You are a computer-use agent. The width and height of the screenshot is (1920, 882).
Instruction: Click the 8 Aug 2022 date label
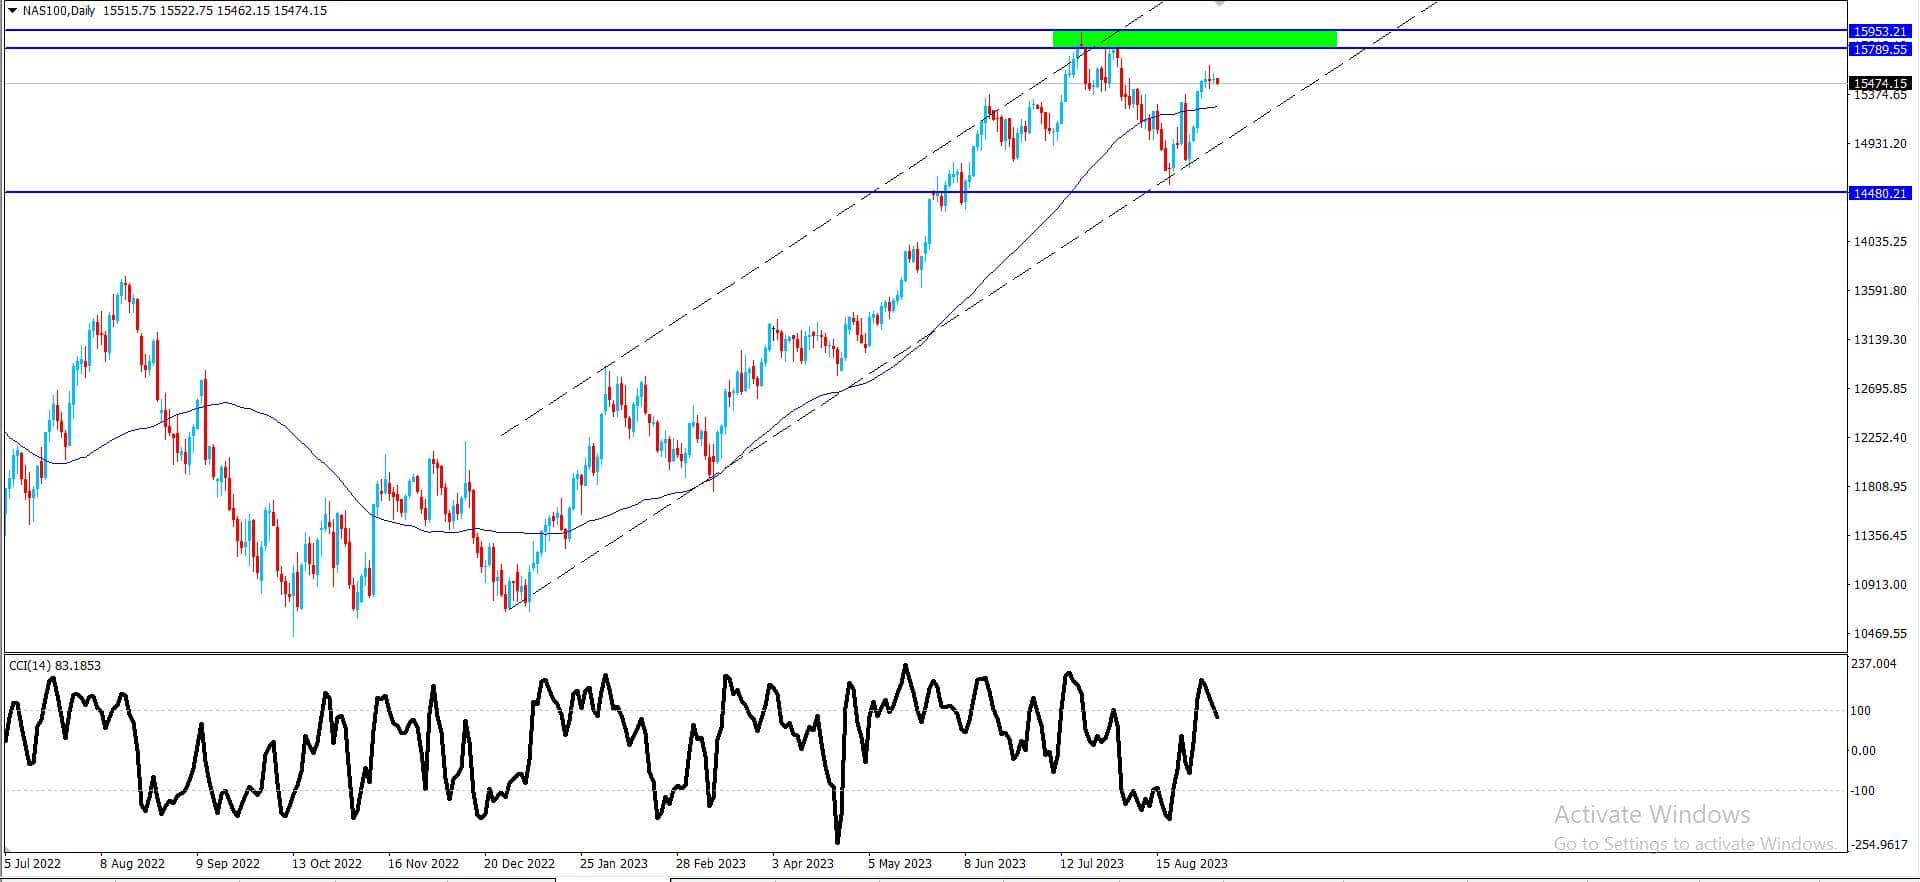(x=133, y=864)
